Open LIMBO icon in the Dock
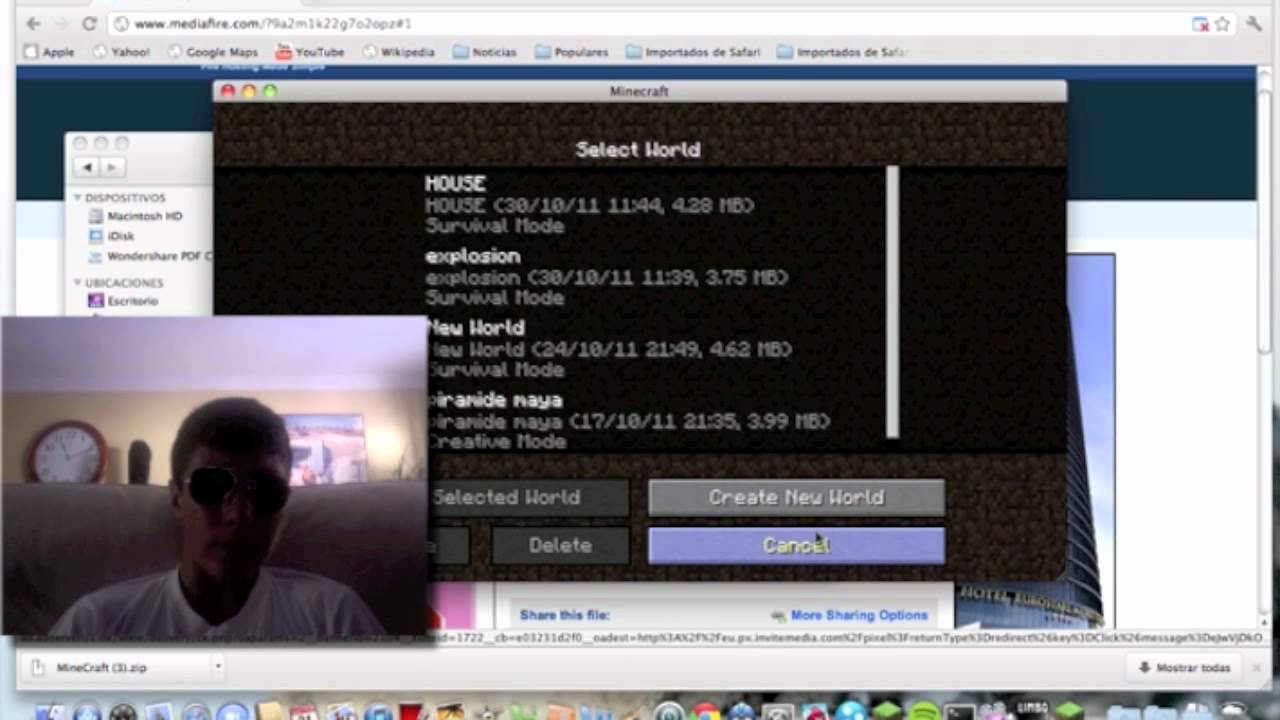The image size is (1280, 720). (x=1033, y=712)
